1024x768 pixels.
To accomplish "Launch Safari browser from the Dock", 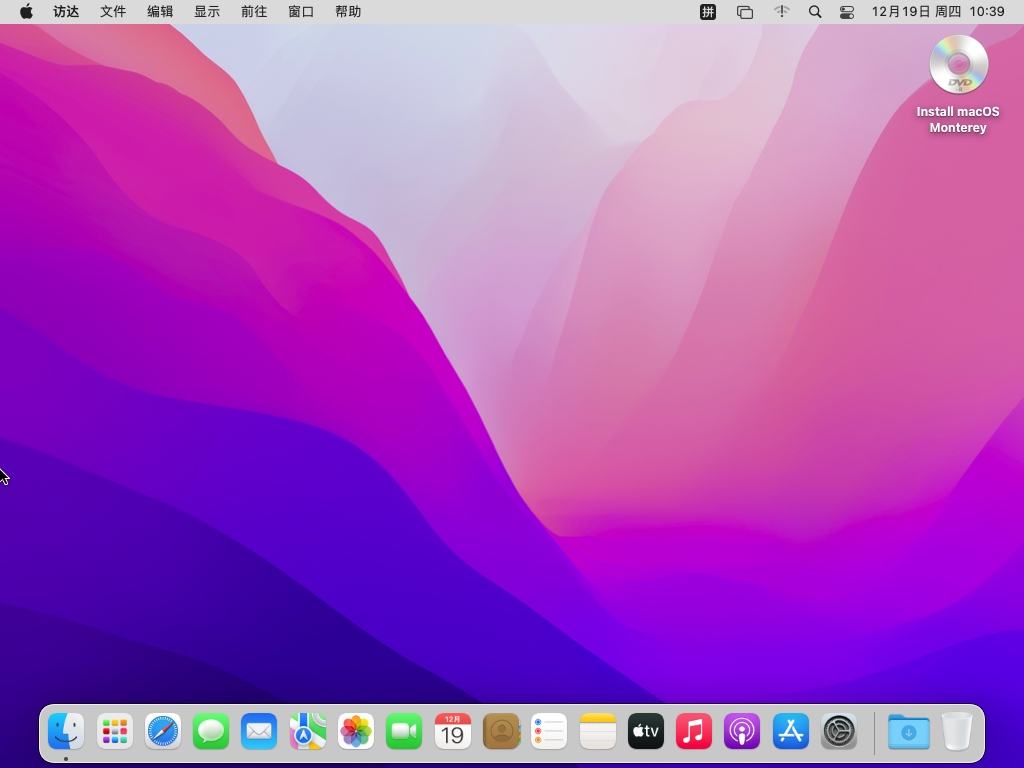I will point(163,732).
